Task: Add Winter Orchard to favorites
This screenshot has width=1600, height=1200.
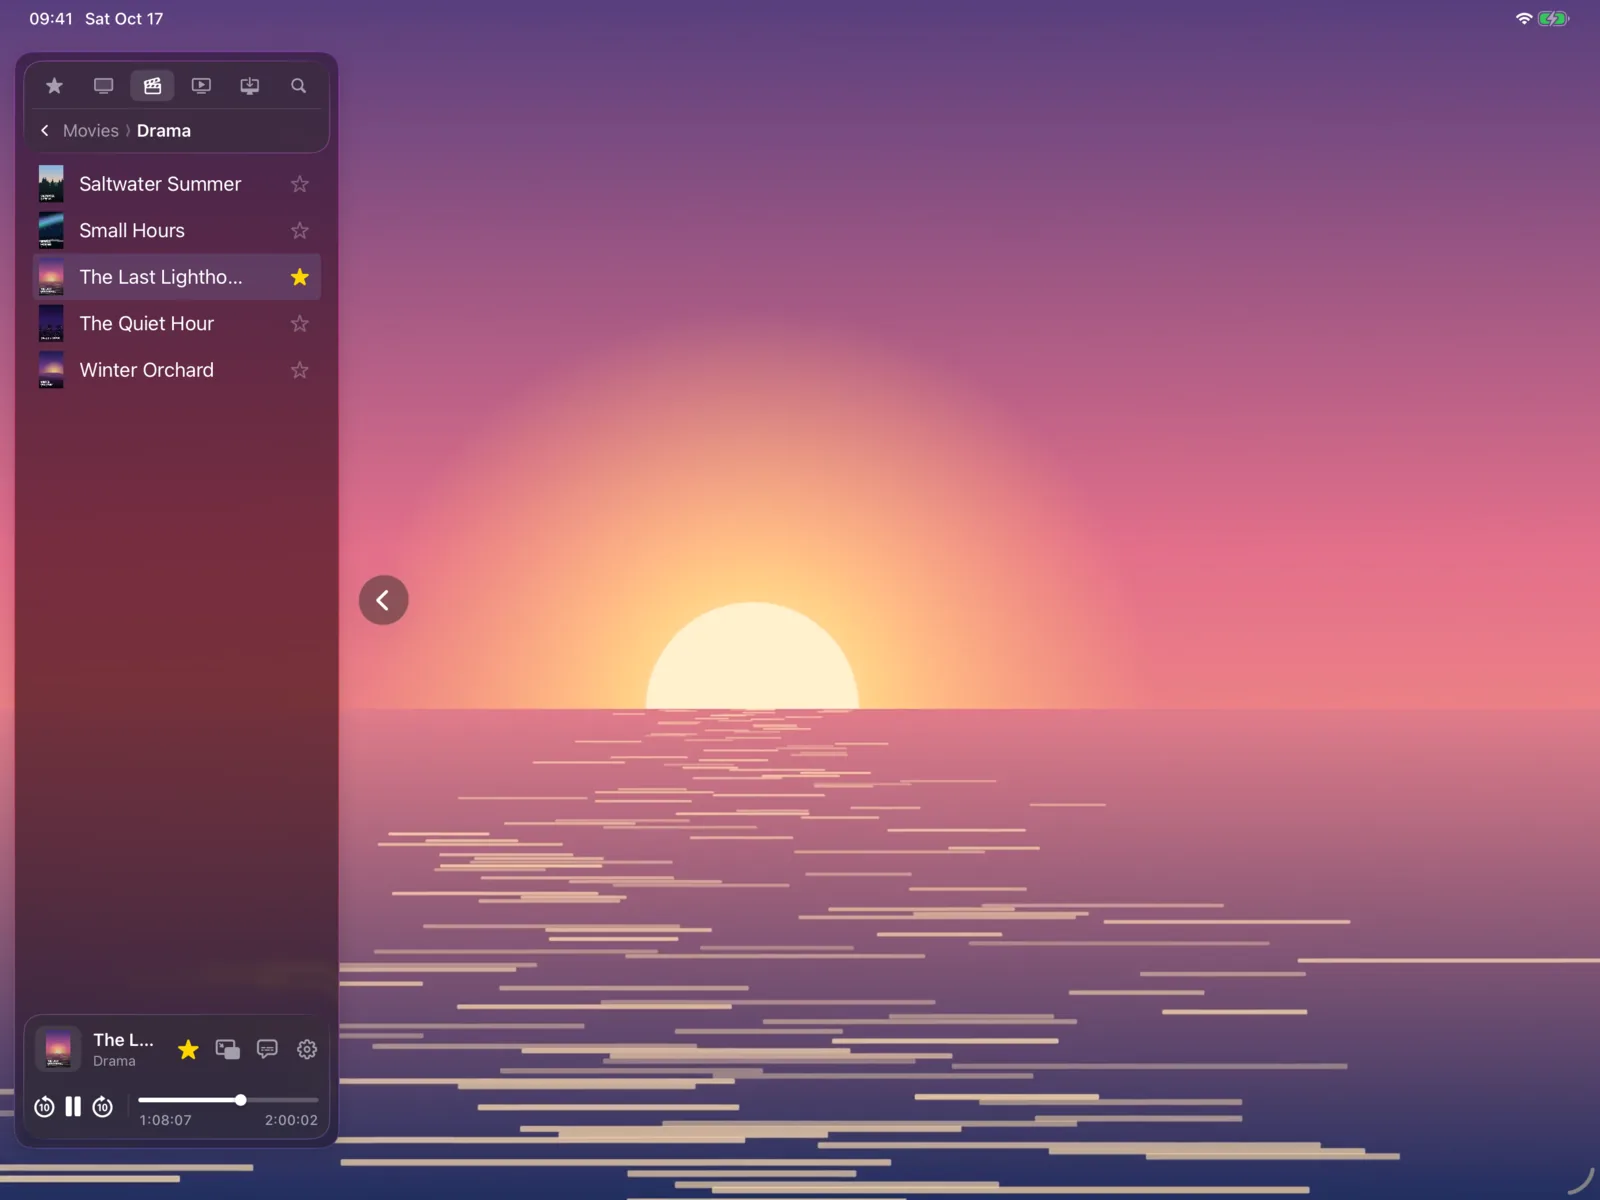Action: click(x=300, y=370)
